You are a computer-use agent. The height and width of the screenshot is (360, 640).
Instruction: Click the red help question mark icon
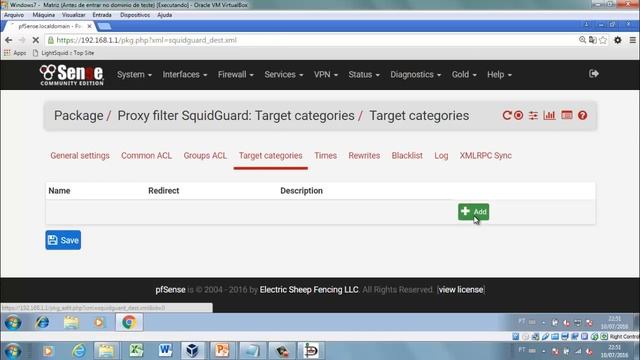pos(582,116)
